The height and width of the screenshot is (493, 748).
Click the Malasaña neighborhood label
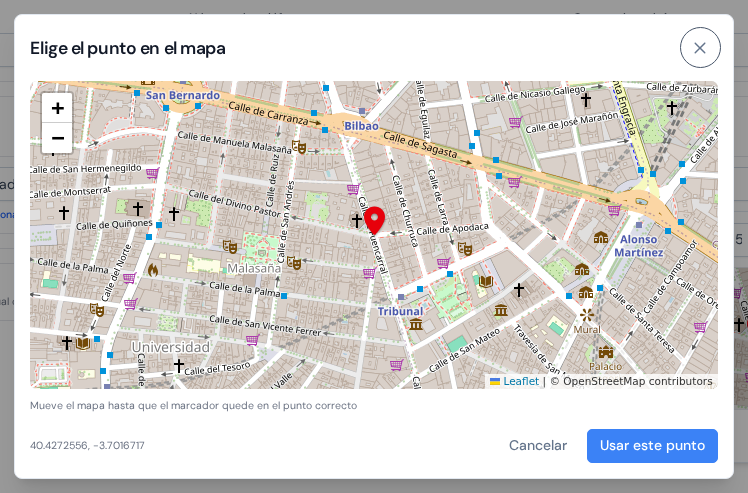point(254,269)
